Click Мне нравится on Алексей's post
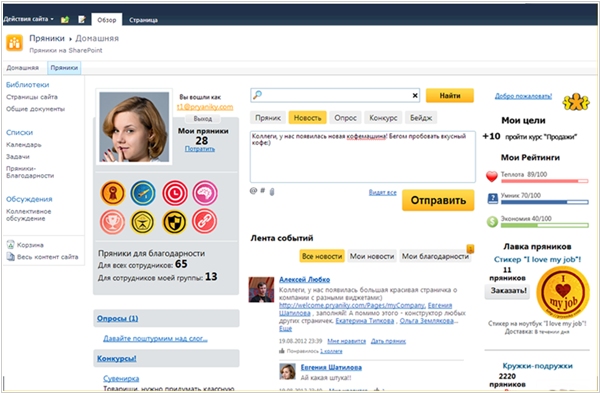Image resolution: width=600 pixels, height=393 pixels. click(347, 341)
